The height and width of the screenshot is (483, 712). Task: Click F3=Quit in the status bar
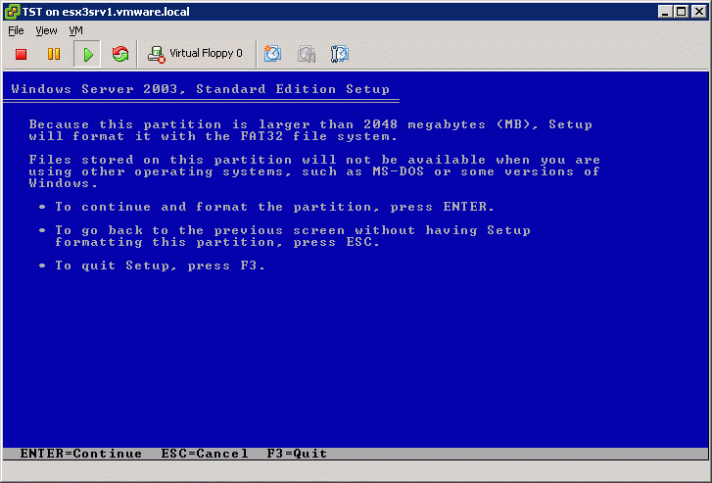(297, 453)
